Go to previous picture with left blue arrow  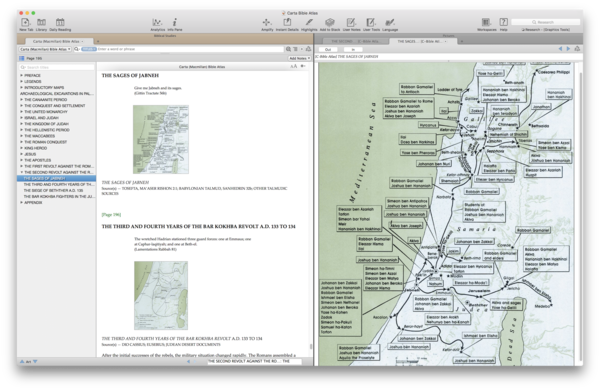pos(561,49)
